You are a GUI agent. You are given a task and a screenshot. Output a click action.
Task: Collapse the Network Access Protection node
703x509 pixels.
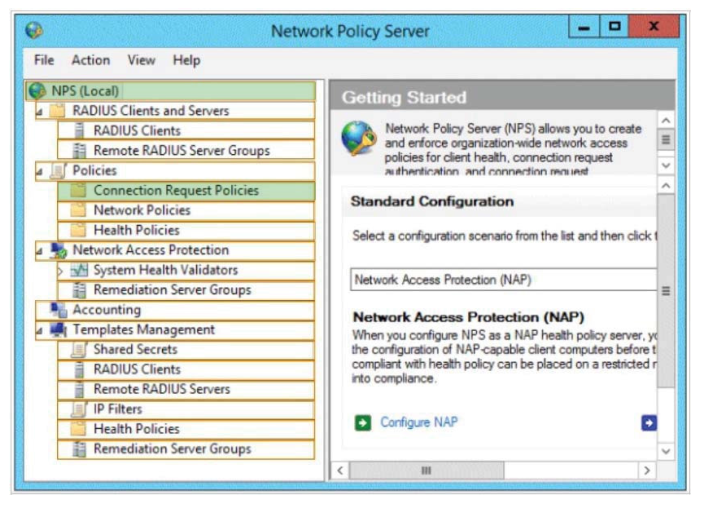tap(39, 251)
